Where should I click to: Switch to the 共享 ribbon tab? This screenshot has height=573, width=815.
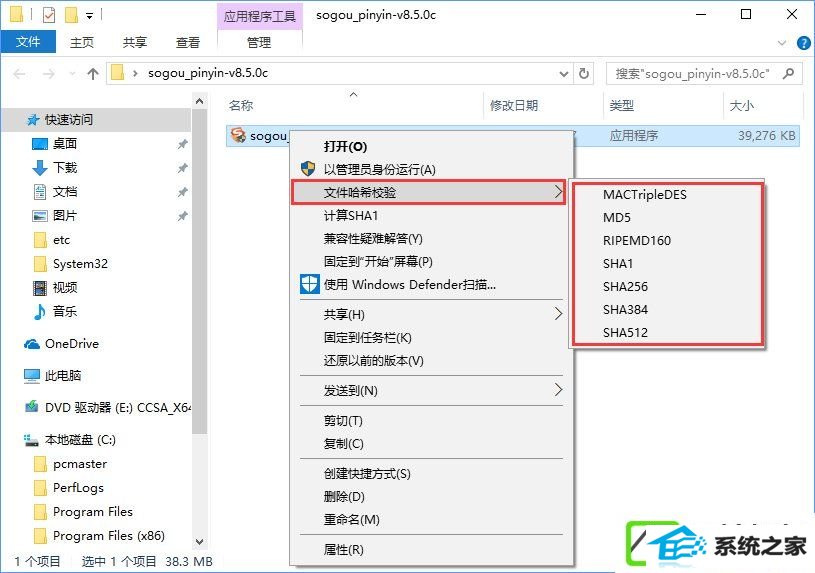(135, 42)
